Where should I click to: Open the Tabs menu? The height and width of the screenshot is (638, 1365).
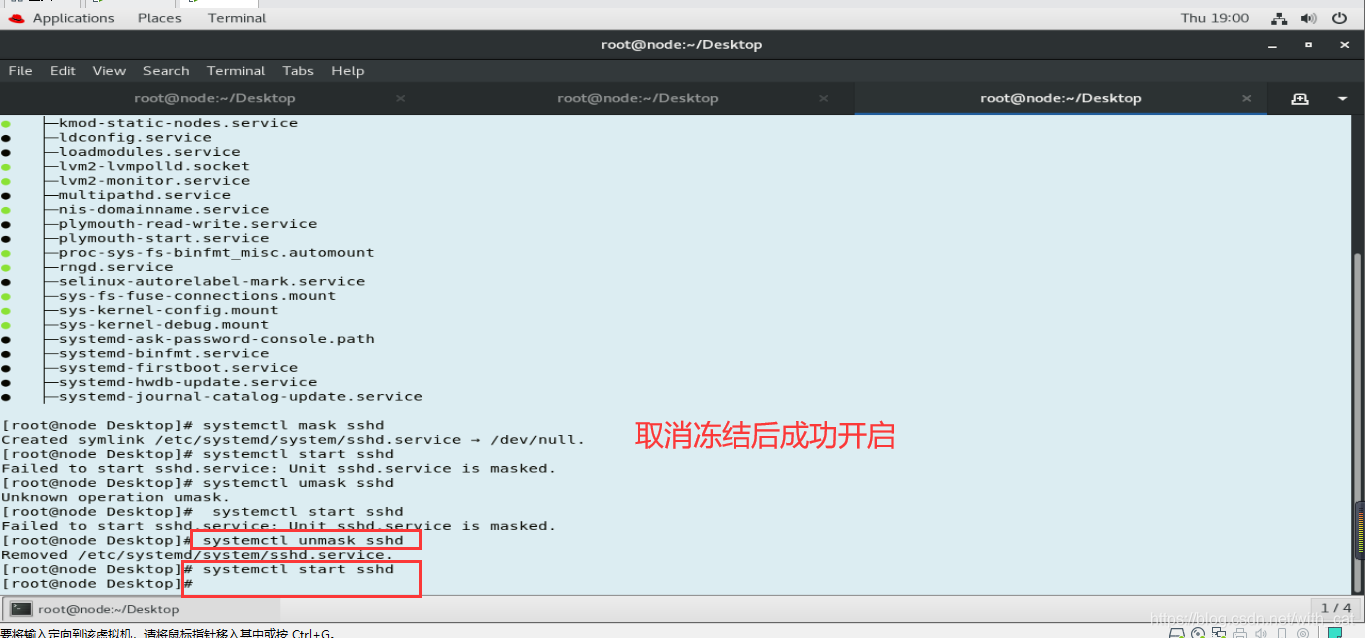tap(298, 71)
